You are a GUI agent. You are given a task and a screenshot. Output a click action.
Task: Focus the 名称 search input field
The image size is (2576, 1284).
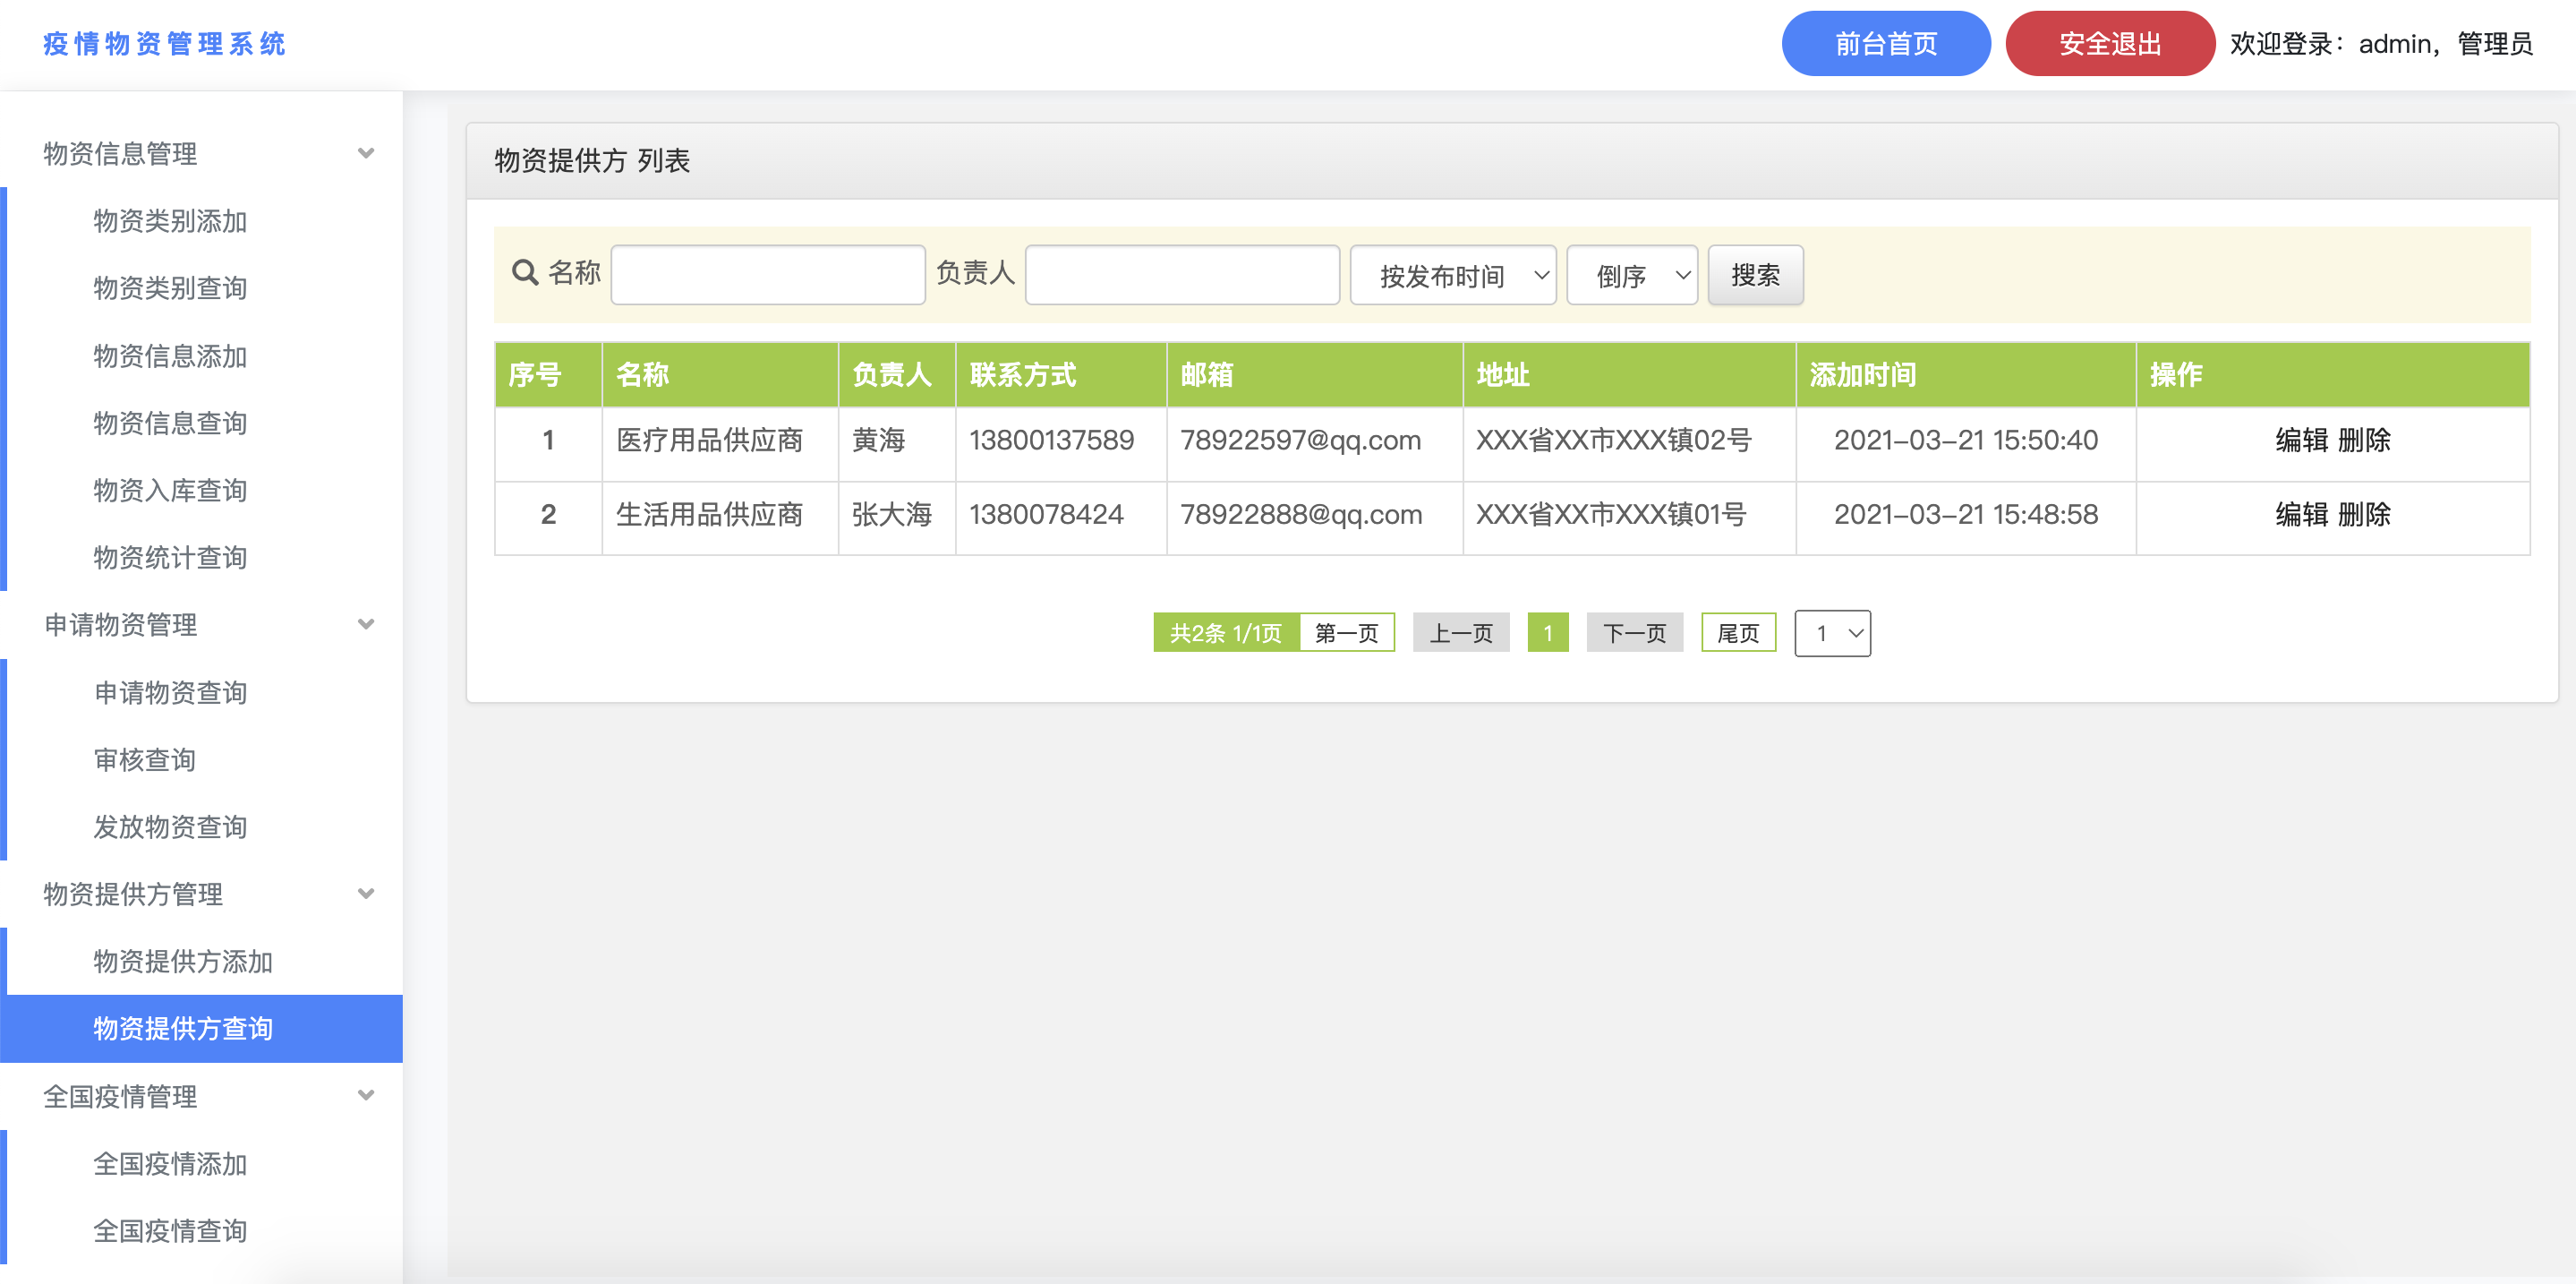click(x=768, y=275)
